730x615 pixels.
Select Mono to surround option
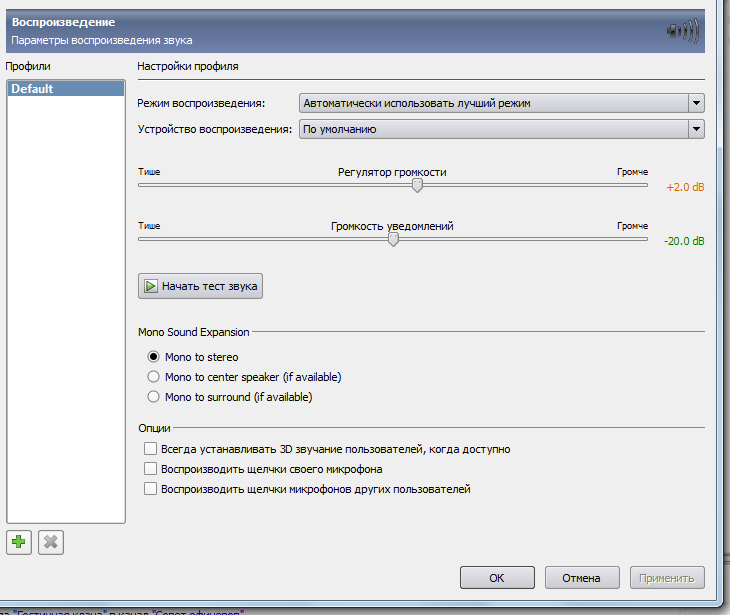click(x=154, y=397)
